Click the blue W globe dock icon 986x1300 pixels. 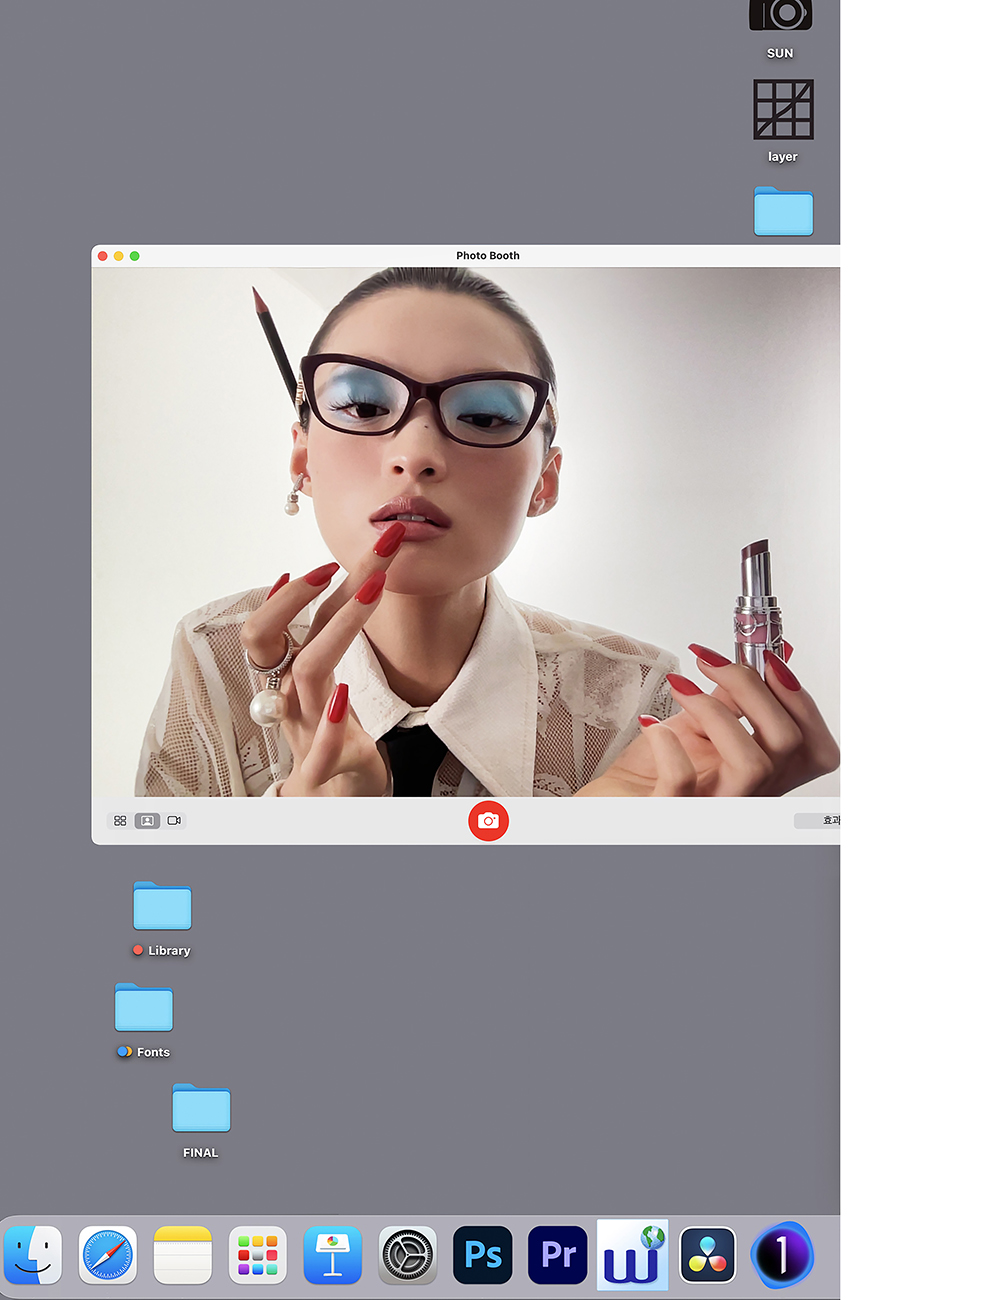(x=632, y=1255)
